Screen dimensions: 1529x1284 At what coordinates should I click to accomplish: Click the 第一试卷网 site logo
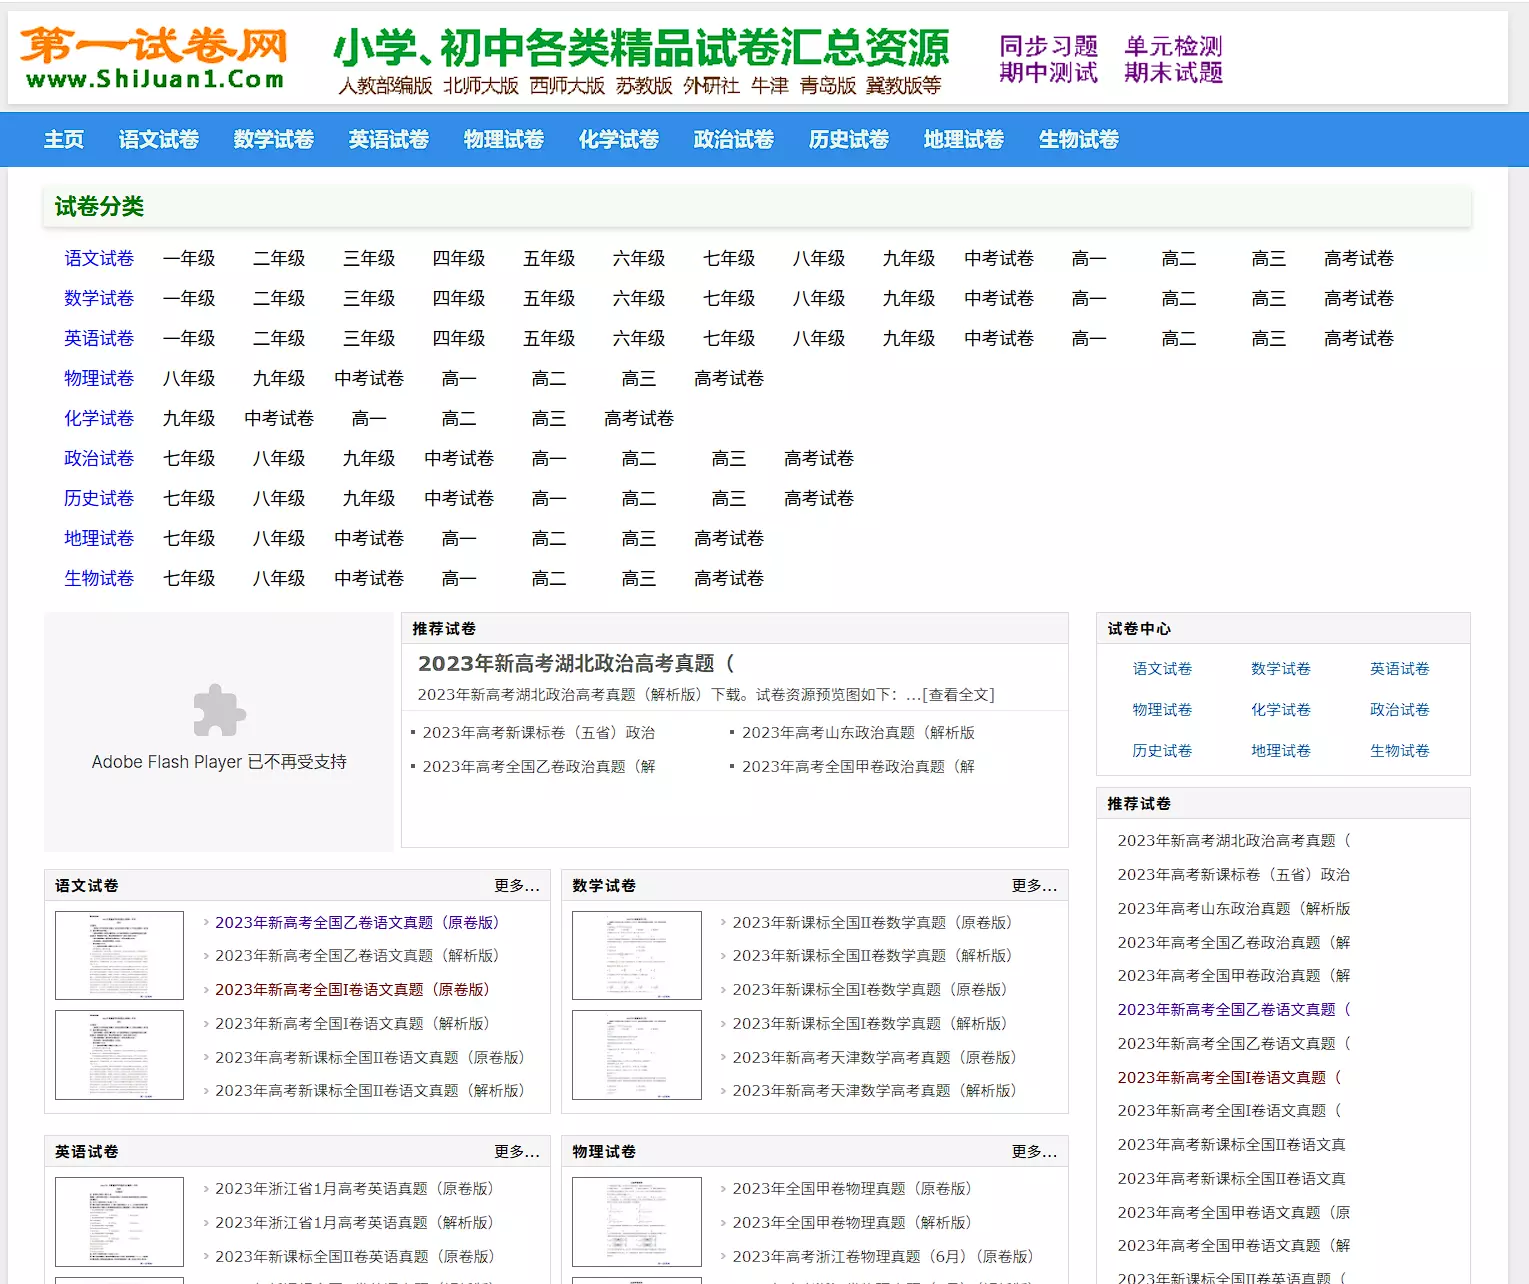click(154, 58)
